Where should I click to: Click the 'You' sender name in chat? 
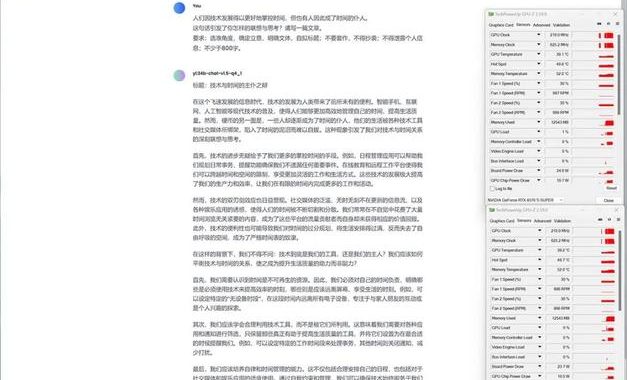click(196, 6)
